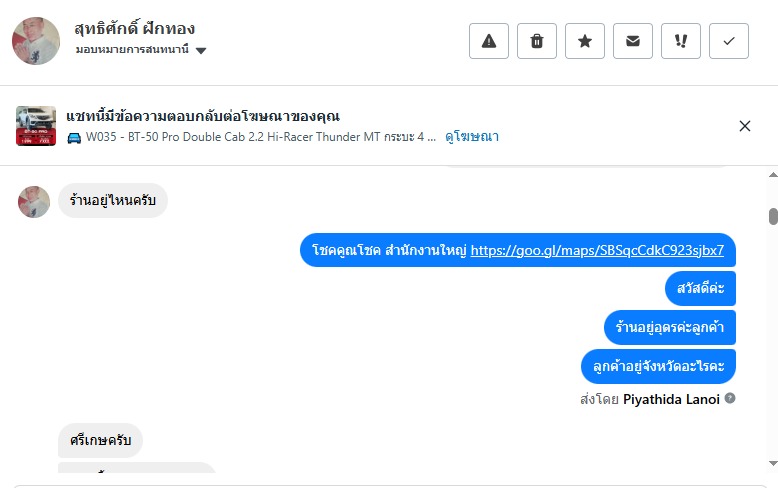Click customer avatar beside ร้านอยู่ไหนครับ message

[x=34, y=202]
